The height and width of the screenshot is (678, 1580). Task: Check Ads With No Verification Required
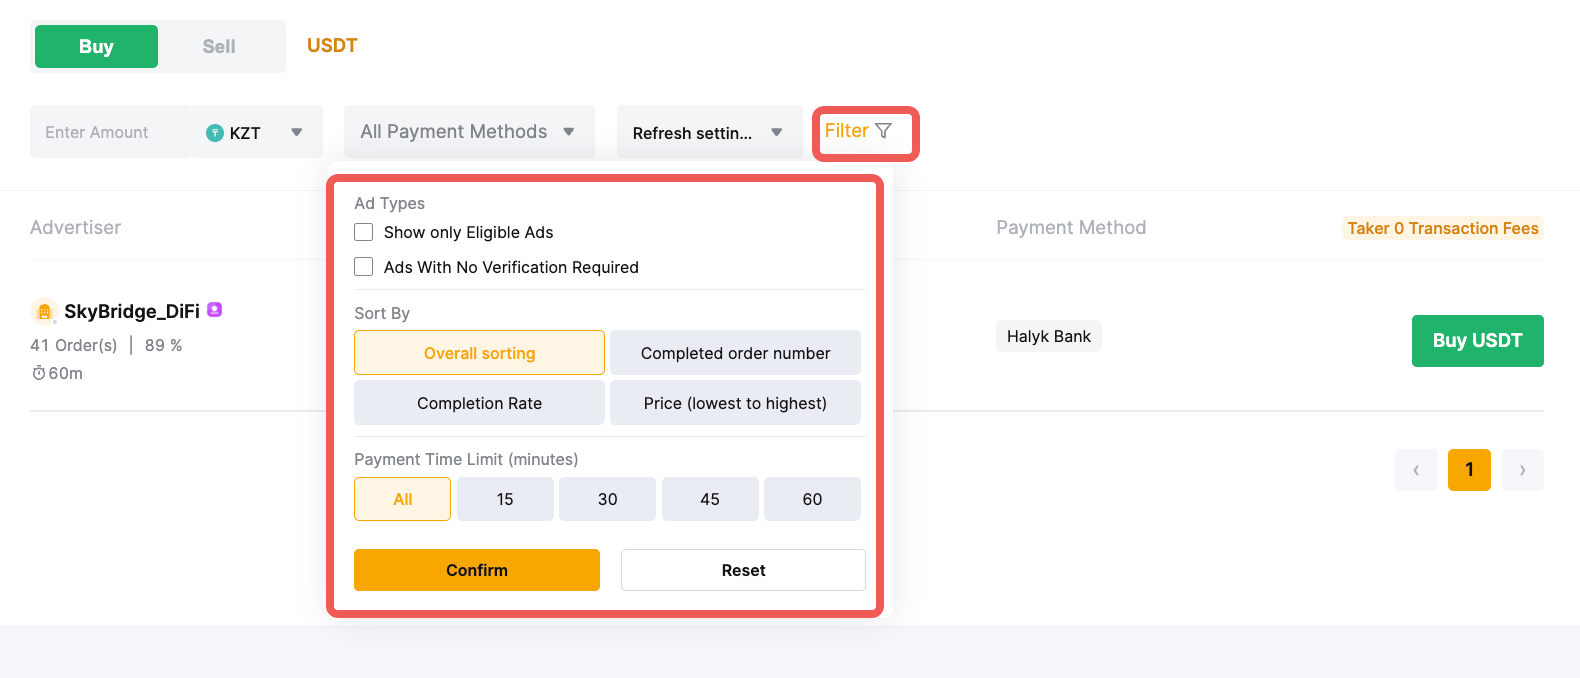(364, 267)
